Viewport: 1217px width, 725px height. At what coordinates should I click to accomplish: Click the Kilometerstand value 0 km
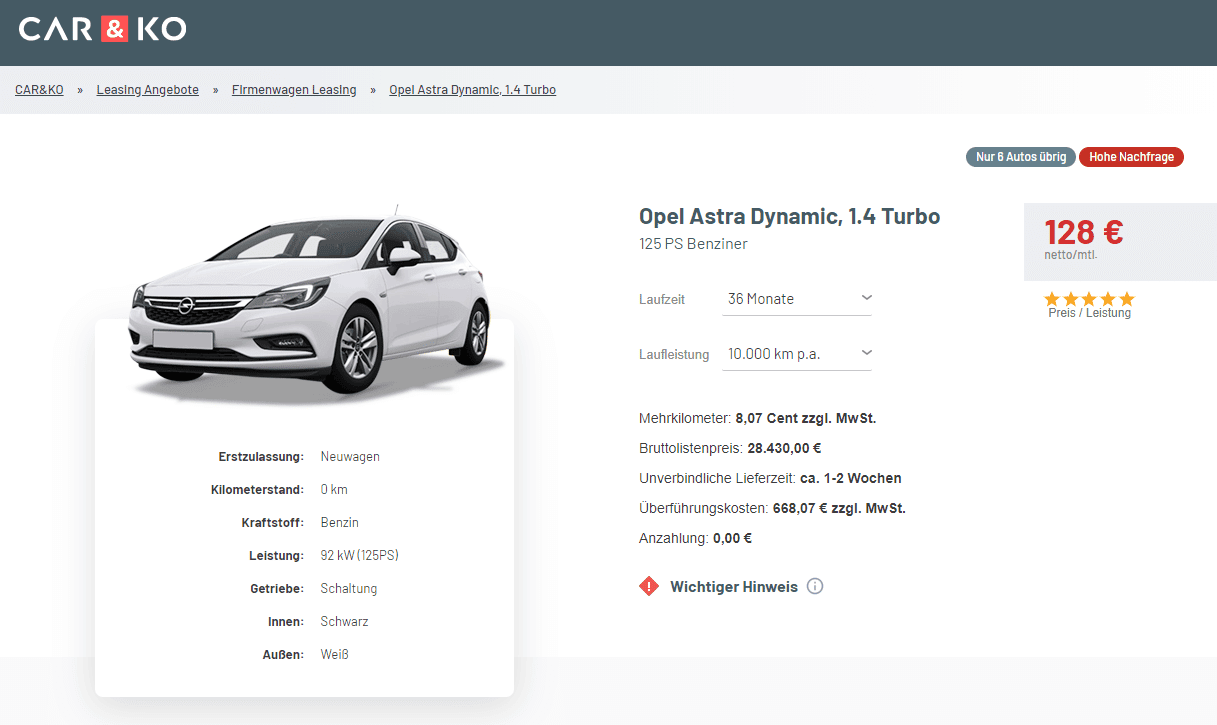pos(334,490)
